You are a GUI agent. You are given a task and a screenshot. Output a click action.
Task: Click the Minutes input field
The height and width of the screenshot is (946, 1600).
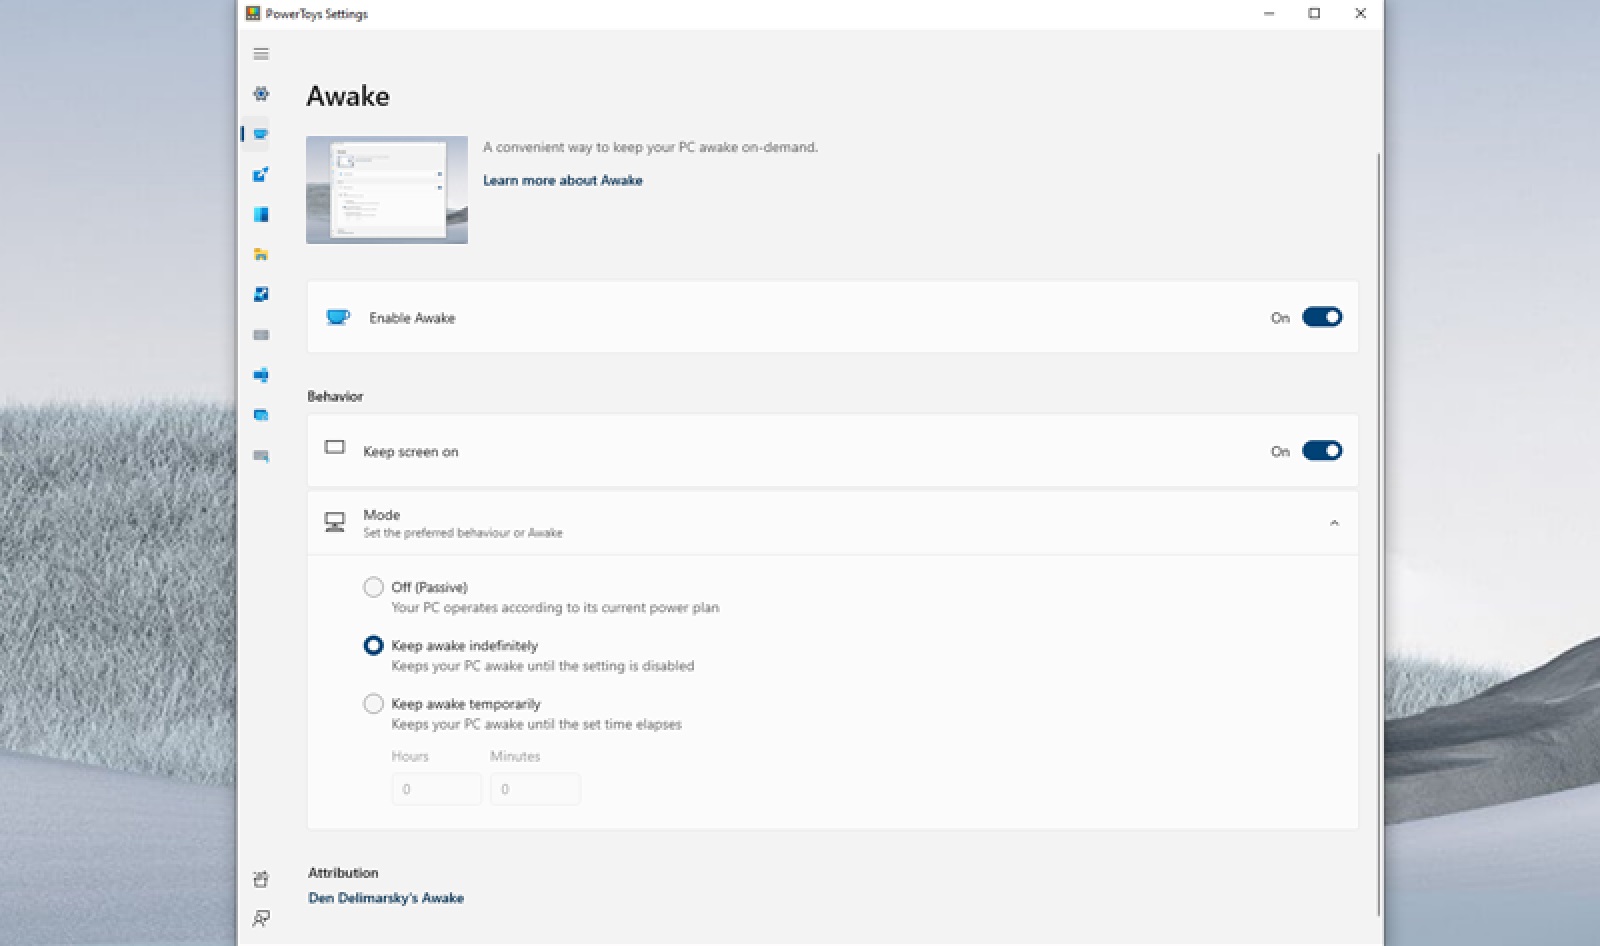535,789
